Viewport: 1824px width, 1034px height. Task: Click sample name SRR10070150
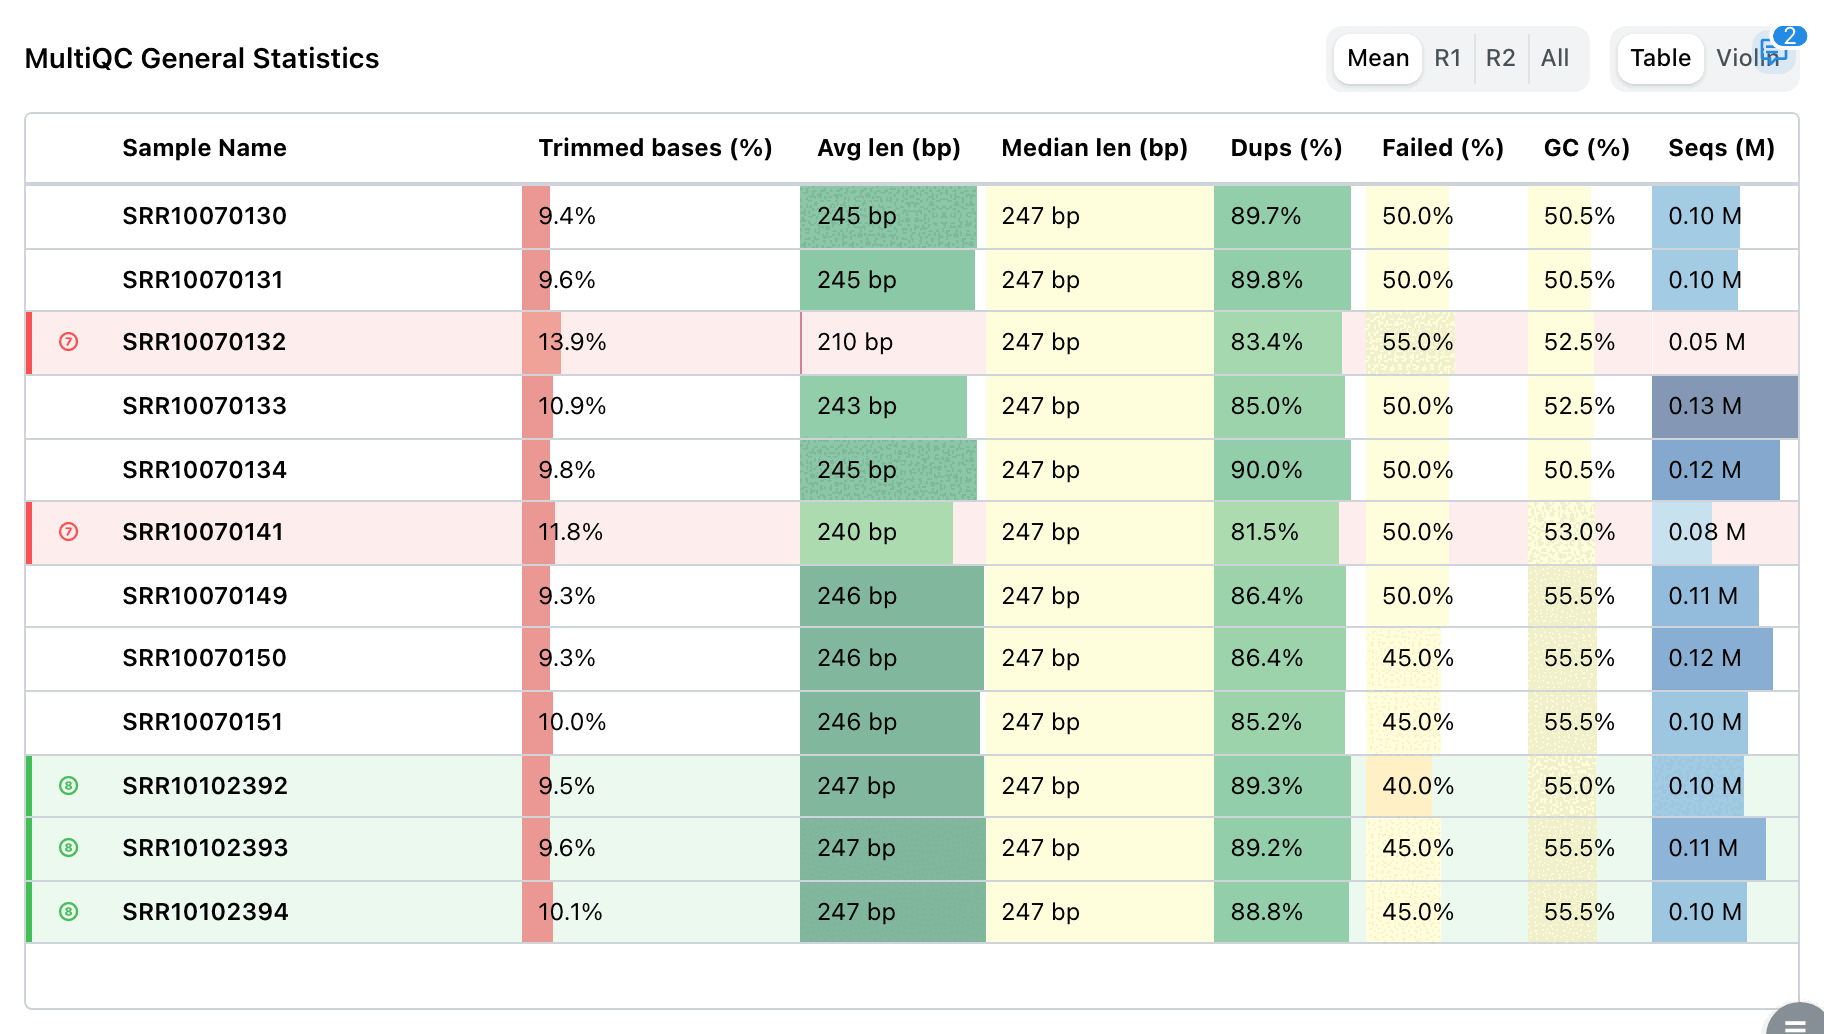coord(205,658)
